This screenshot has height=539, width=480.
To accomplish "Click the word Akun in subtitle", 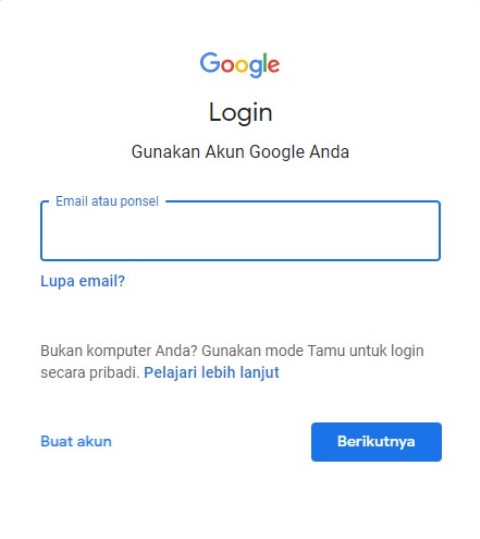I will pyautogui.click(x=225, y=152).
